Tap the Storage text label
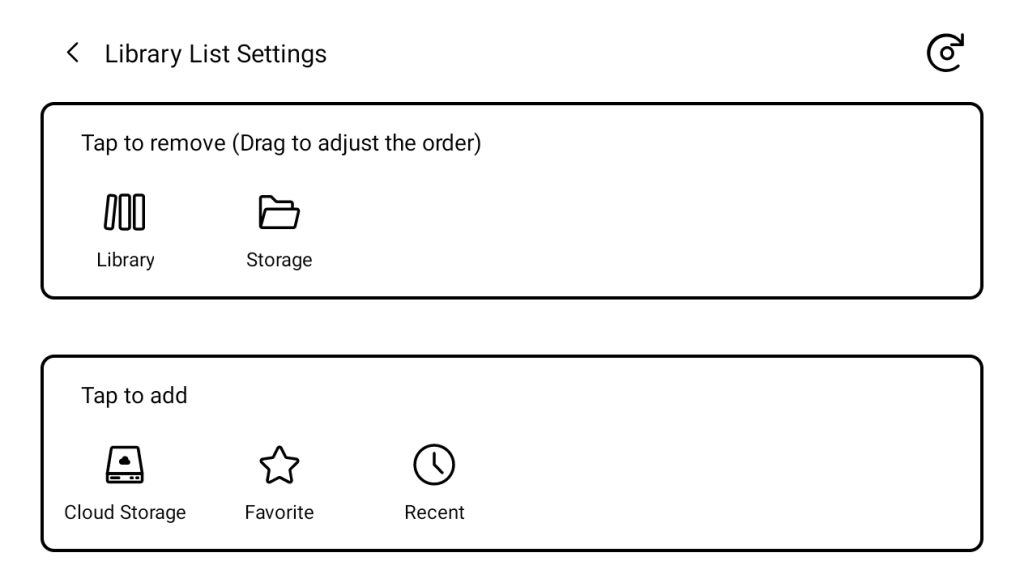1024x578 pixels. [x=279, y=260]
